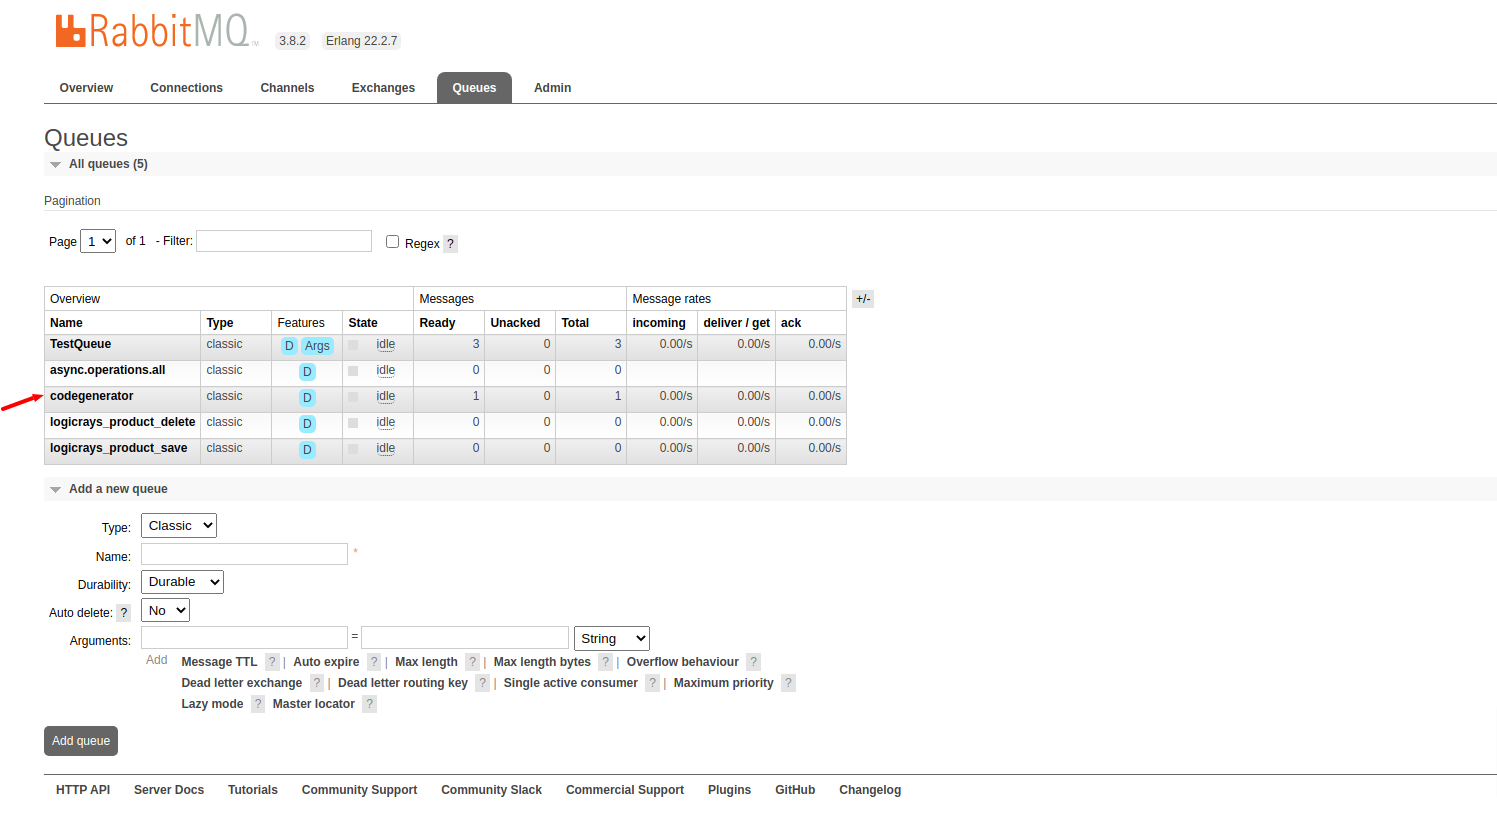Sort the table by the Ready column
The image size is (1497, 815).
pyautogui.click(x=437, y=323)
